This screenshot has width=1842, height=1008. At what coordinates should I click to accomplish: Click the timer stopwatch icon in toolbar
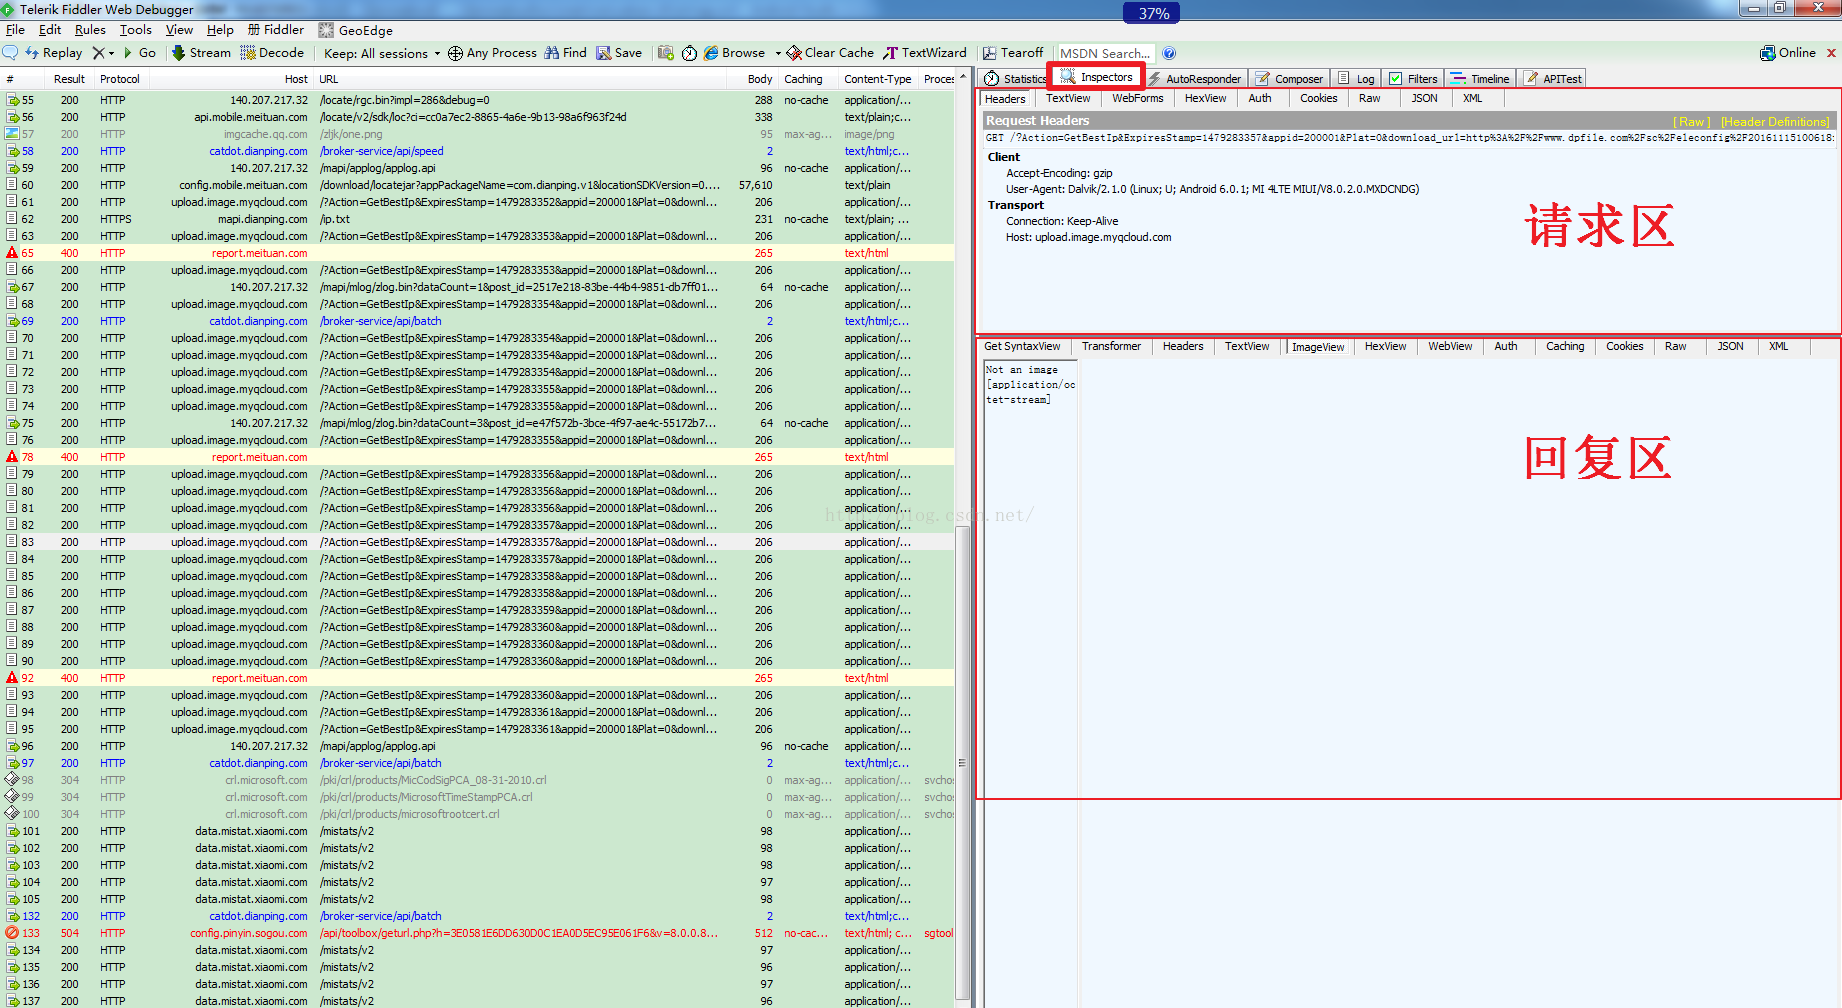coord(689,53)
